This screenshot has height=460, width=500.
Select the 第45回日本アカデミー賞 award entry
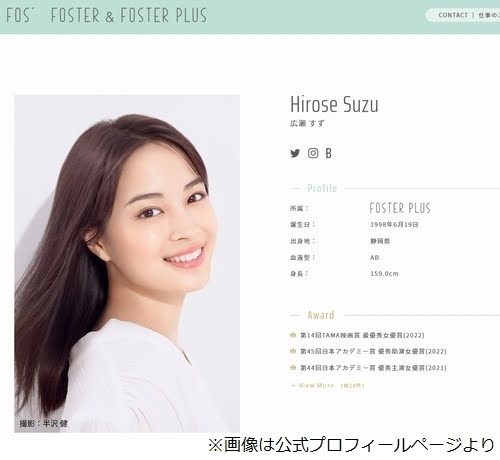coord(373,351)
